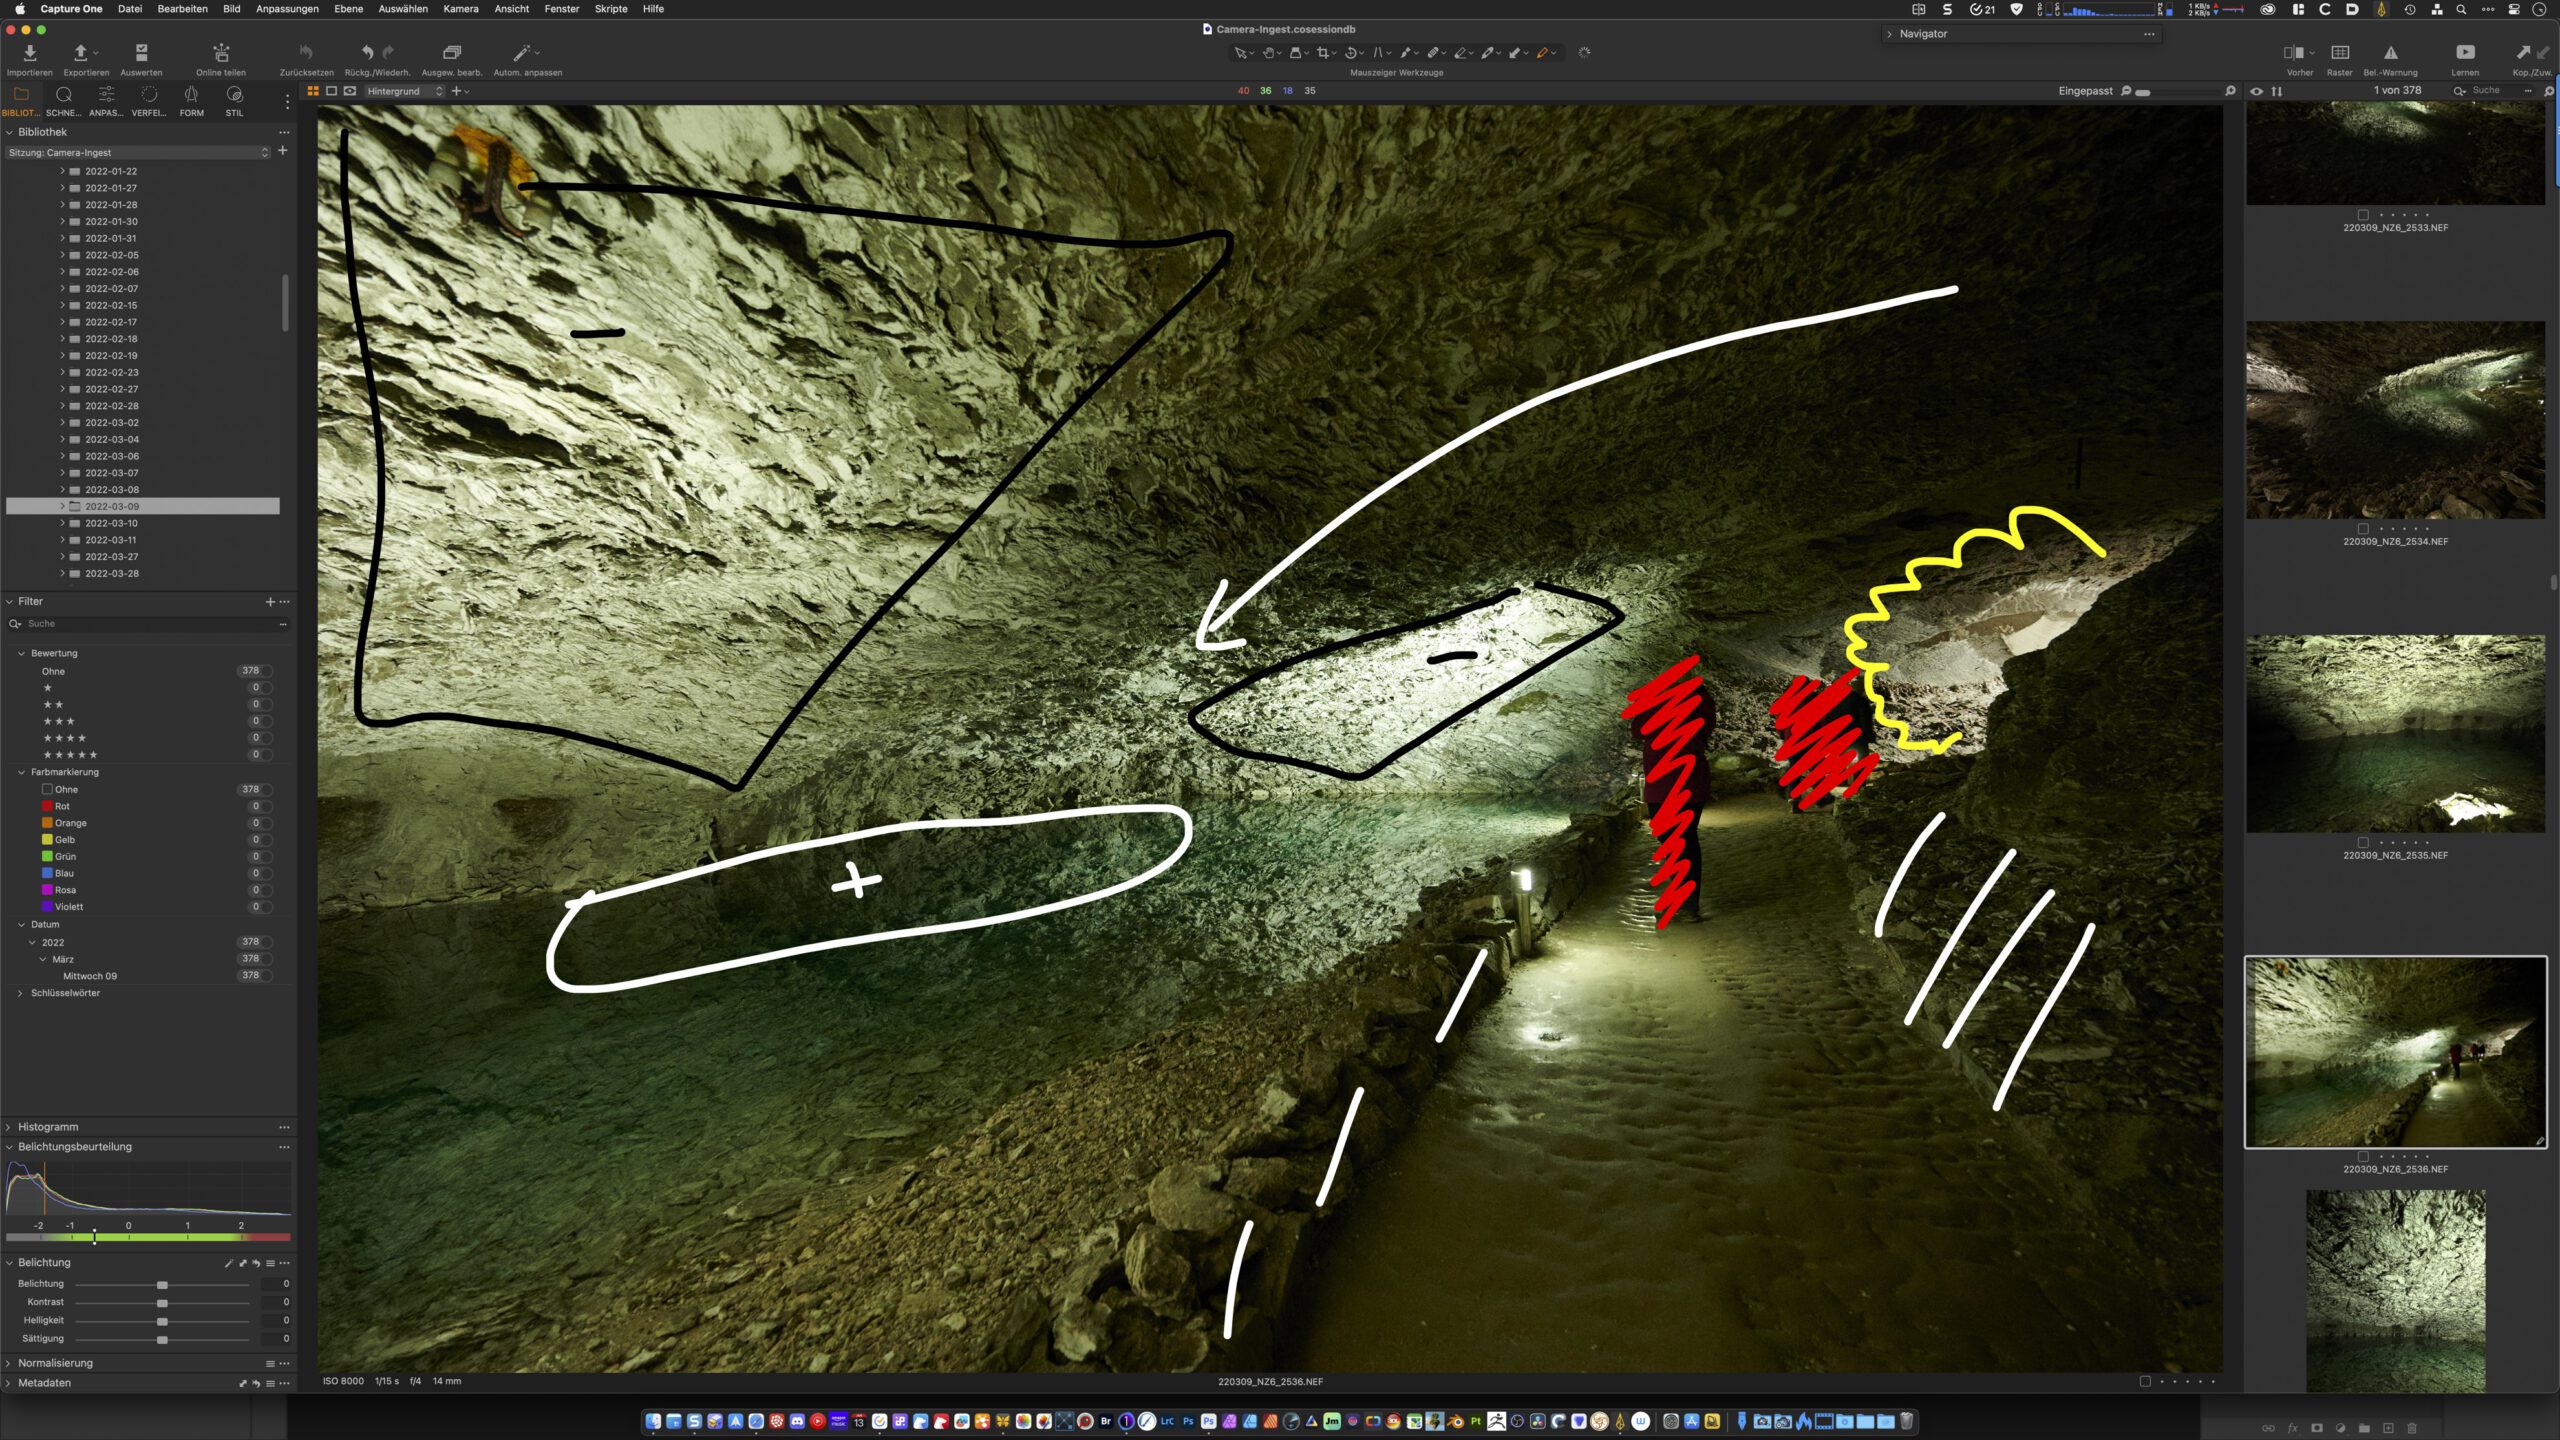Expand the 2022-03-10 folder
Viewport: 2560px width, 1440px height.
[x=62, y=523]
